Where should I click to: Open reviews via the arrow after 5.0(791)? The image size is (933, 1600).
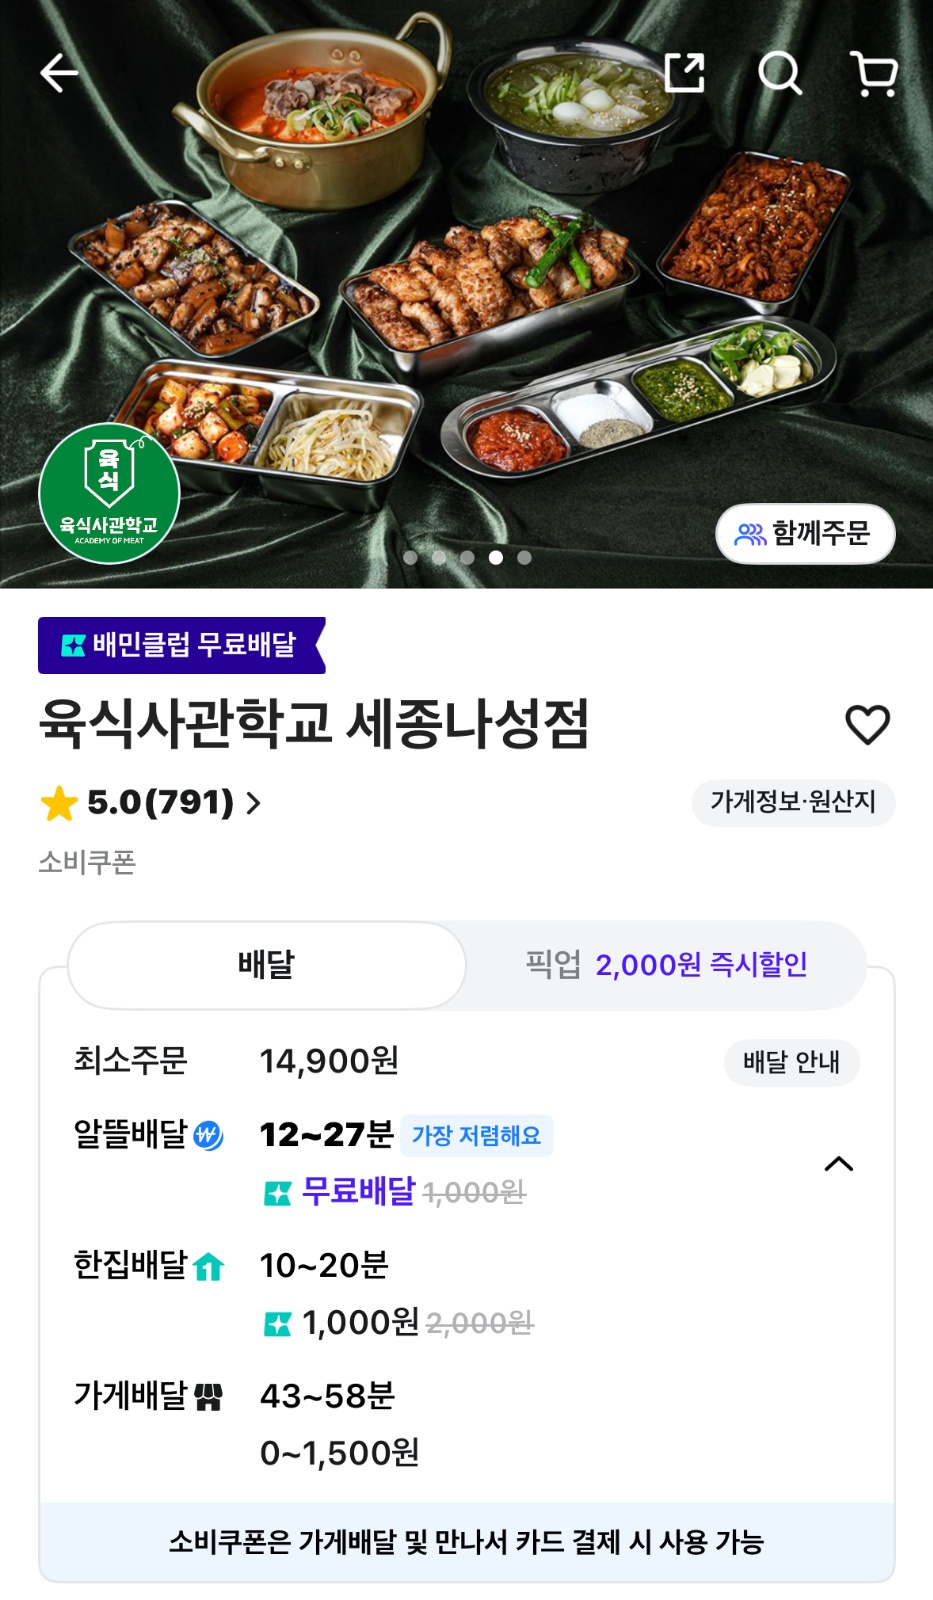[254, 803]
